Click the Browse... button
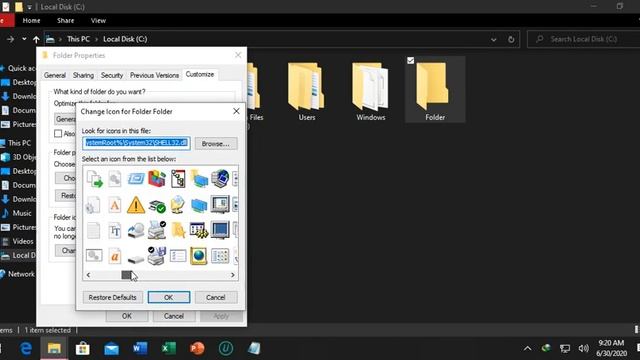The height and width of the screenshot is (360, 640). 216,144
